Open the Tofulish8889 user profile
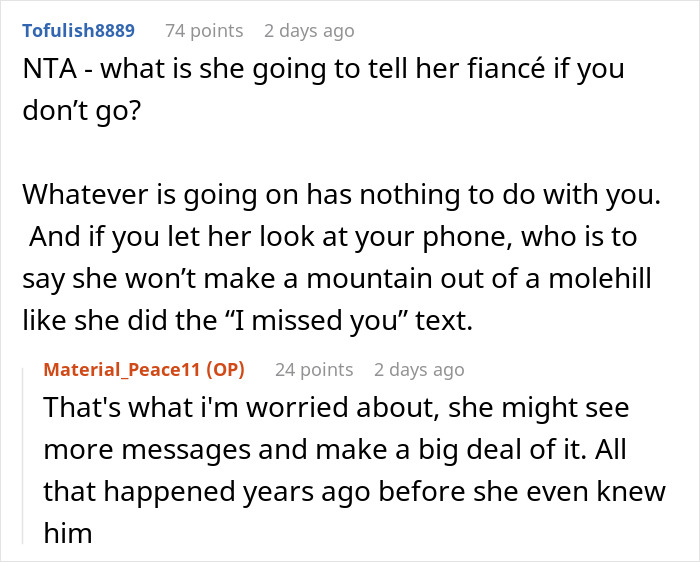Viewport: 700px width, 562px height. (79, 31)
